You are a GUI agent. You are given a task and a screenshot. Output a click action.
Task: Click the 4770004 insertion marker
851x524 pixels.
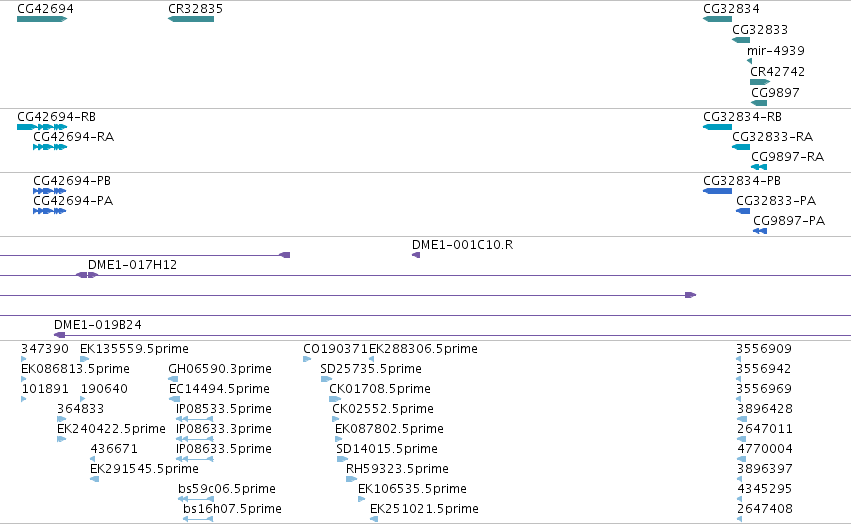[741, 459]
